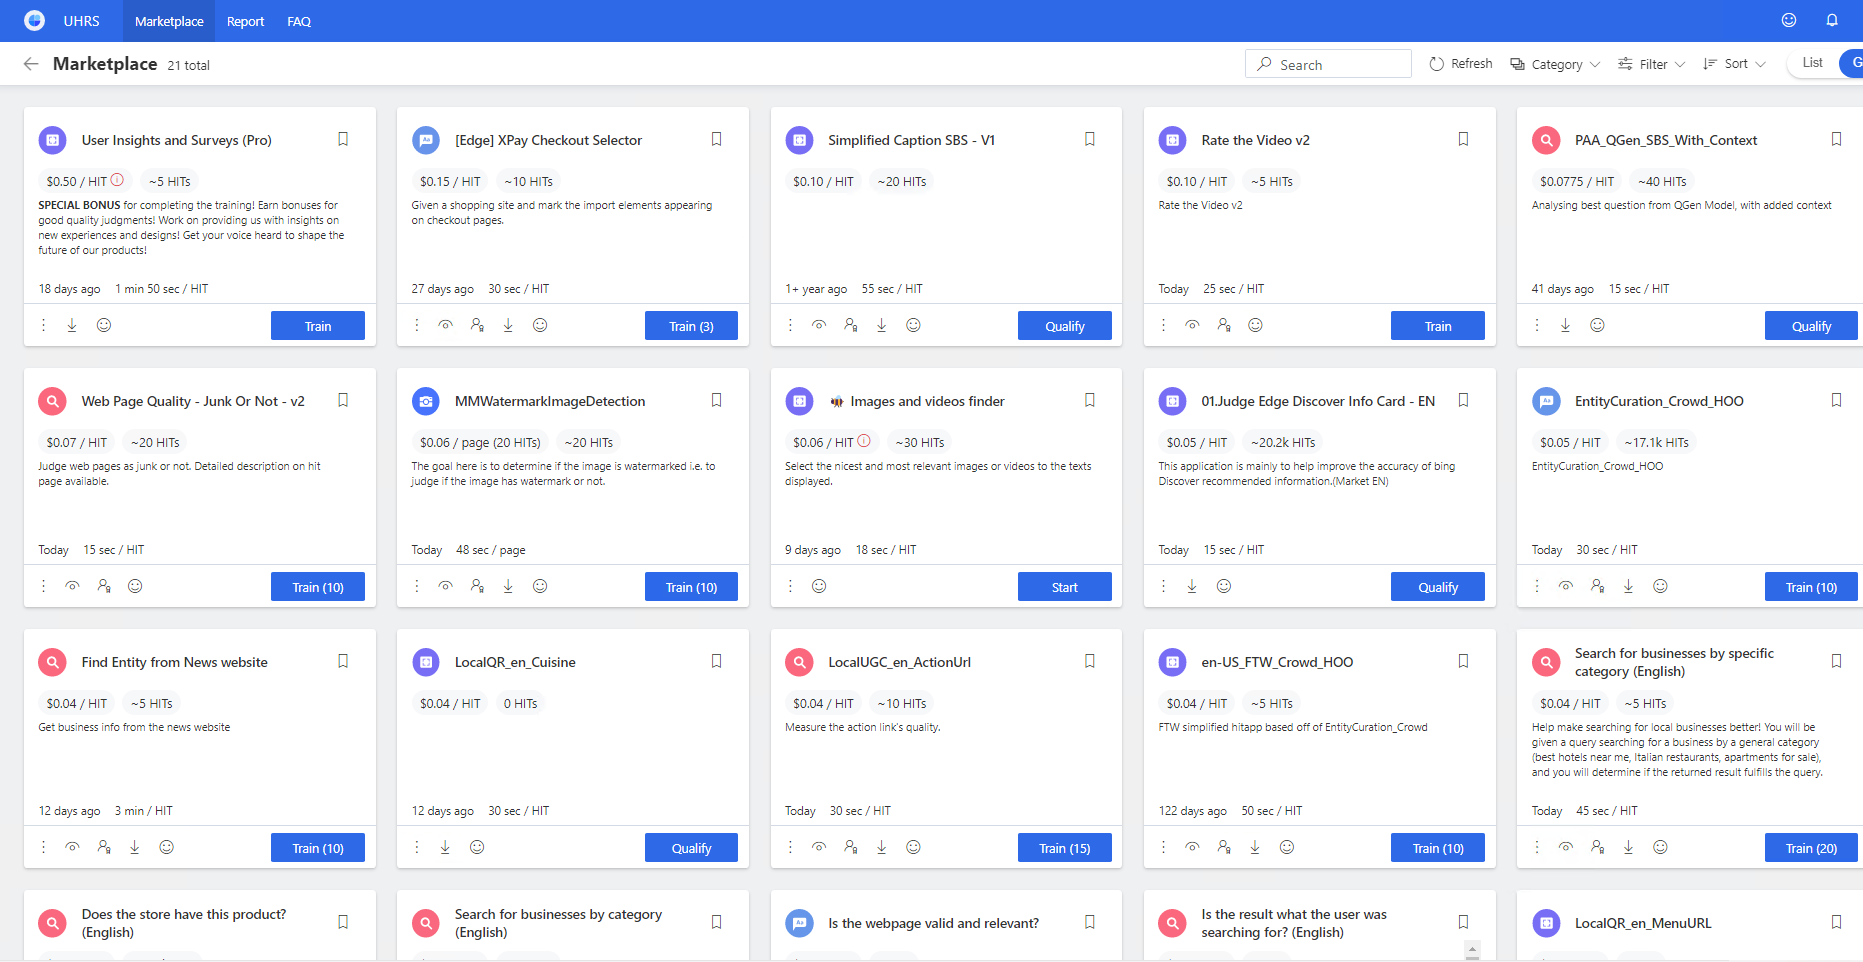Open the LocalQR_en_MenuURL card title
Viewport: 1863px width, 962px height.
(1643, 923)
